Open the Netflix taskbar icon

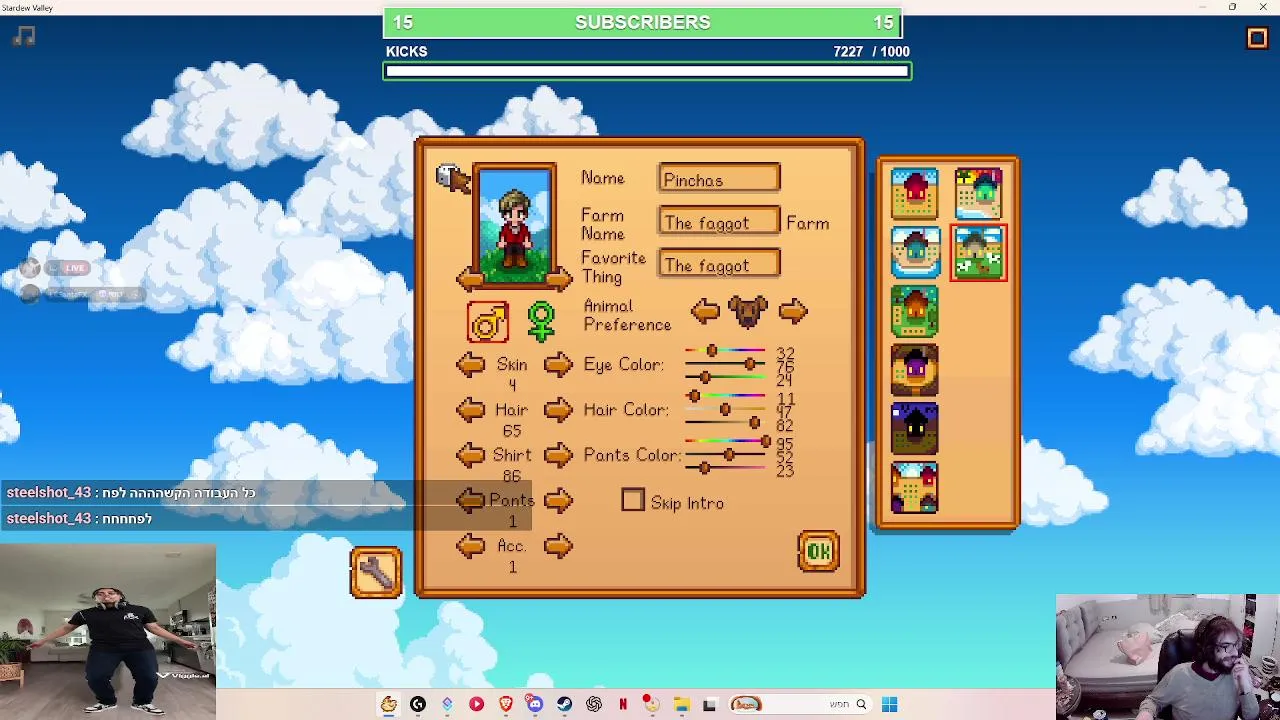click(x=623, y=704)
